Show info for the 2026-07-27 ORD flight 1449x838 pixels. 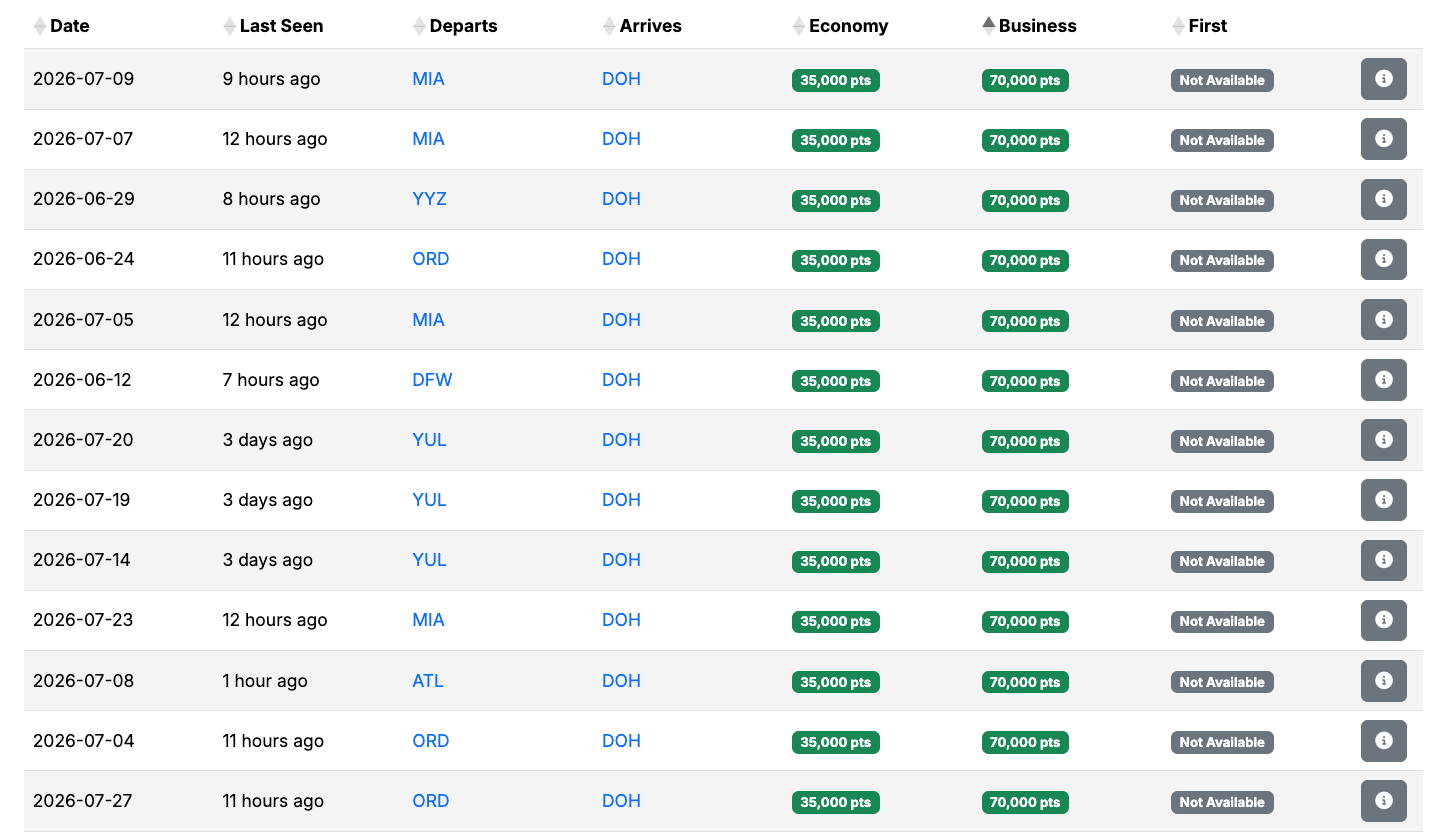click(x=1383, y=801)
